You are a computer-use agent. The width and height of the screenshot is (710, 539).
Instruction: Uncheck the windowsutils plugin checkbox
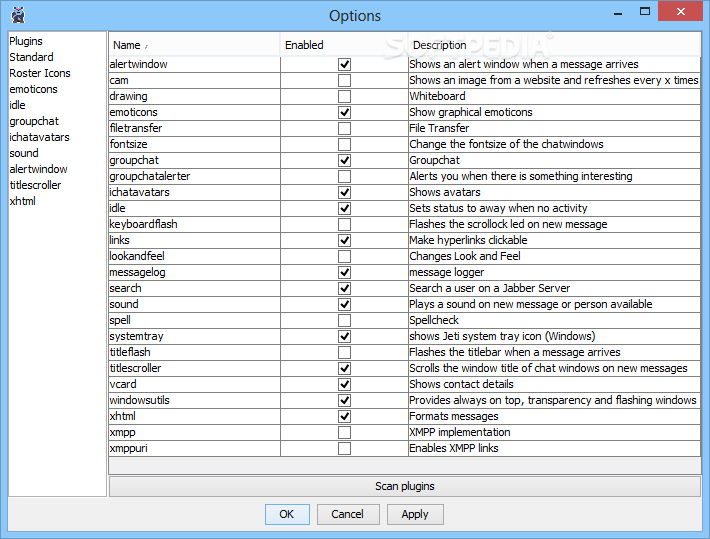(344, 400)
